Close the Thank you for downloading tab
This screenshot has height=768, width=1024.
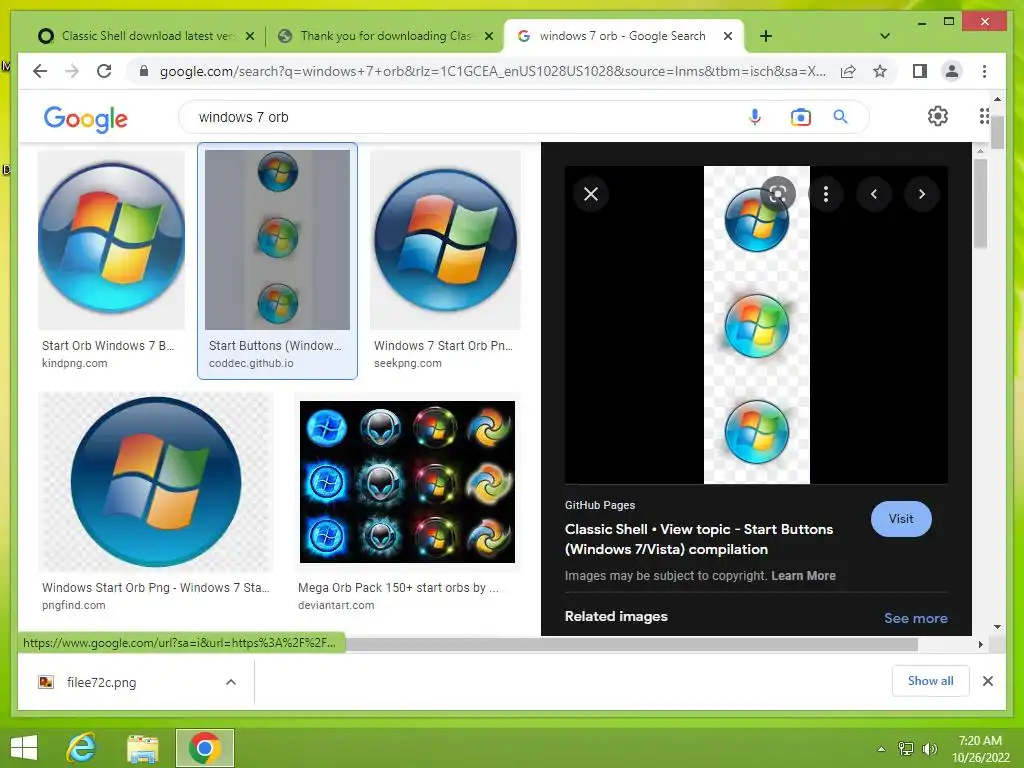(488, 36)
